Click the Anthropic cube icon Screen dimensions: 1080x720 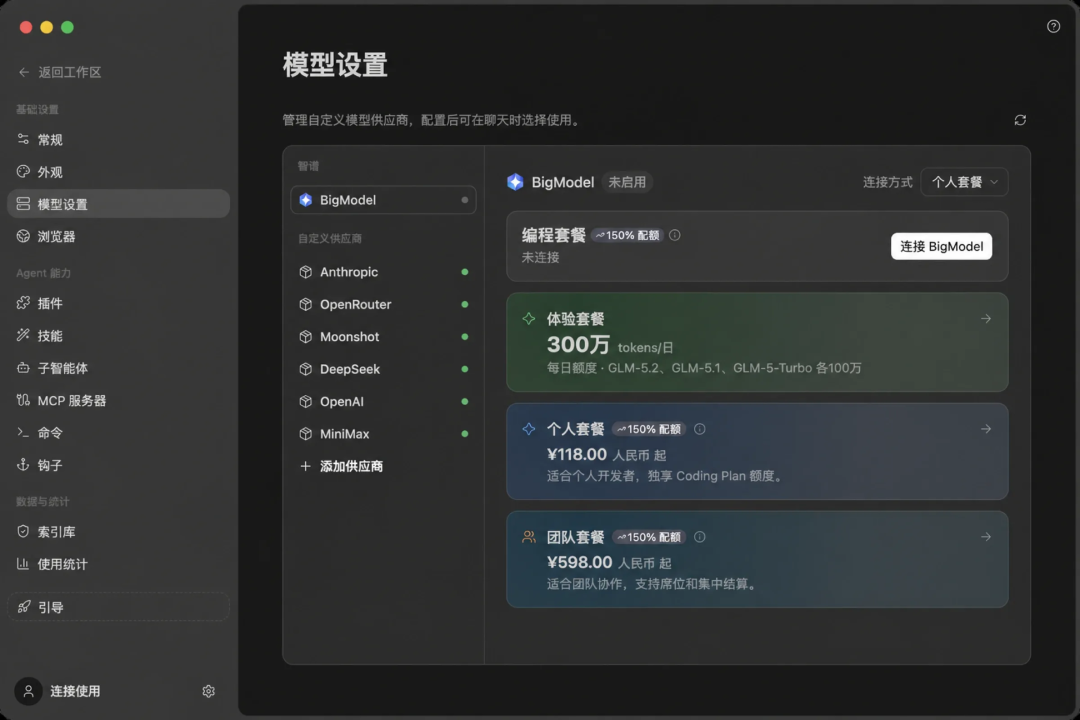pyautogui.click(x=306, y=272)
